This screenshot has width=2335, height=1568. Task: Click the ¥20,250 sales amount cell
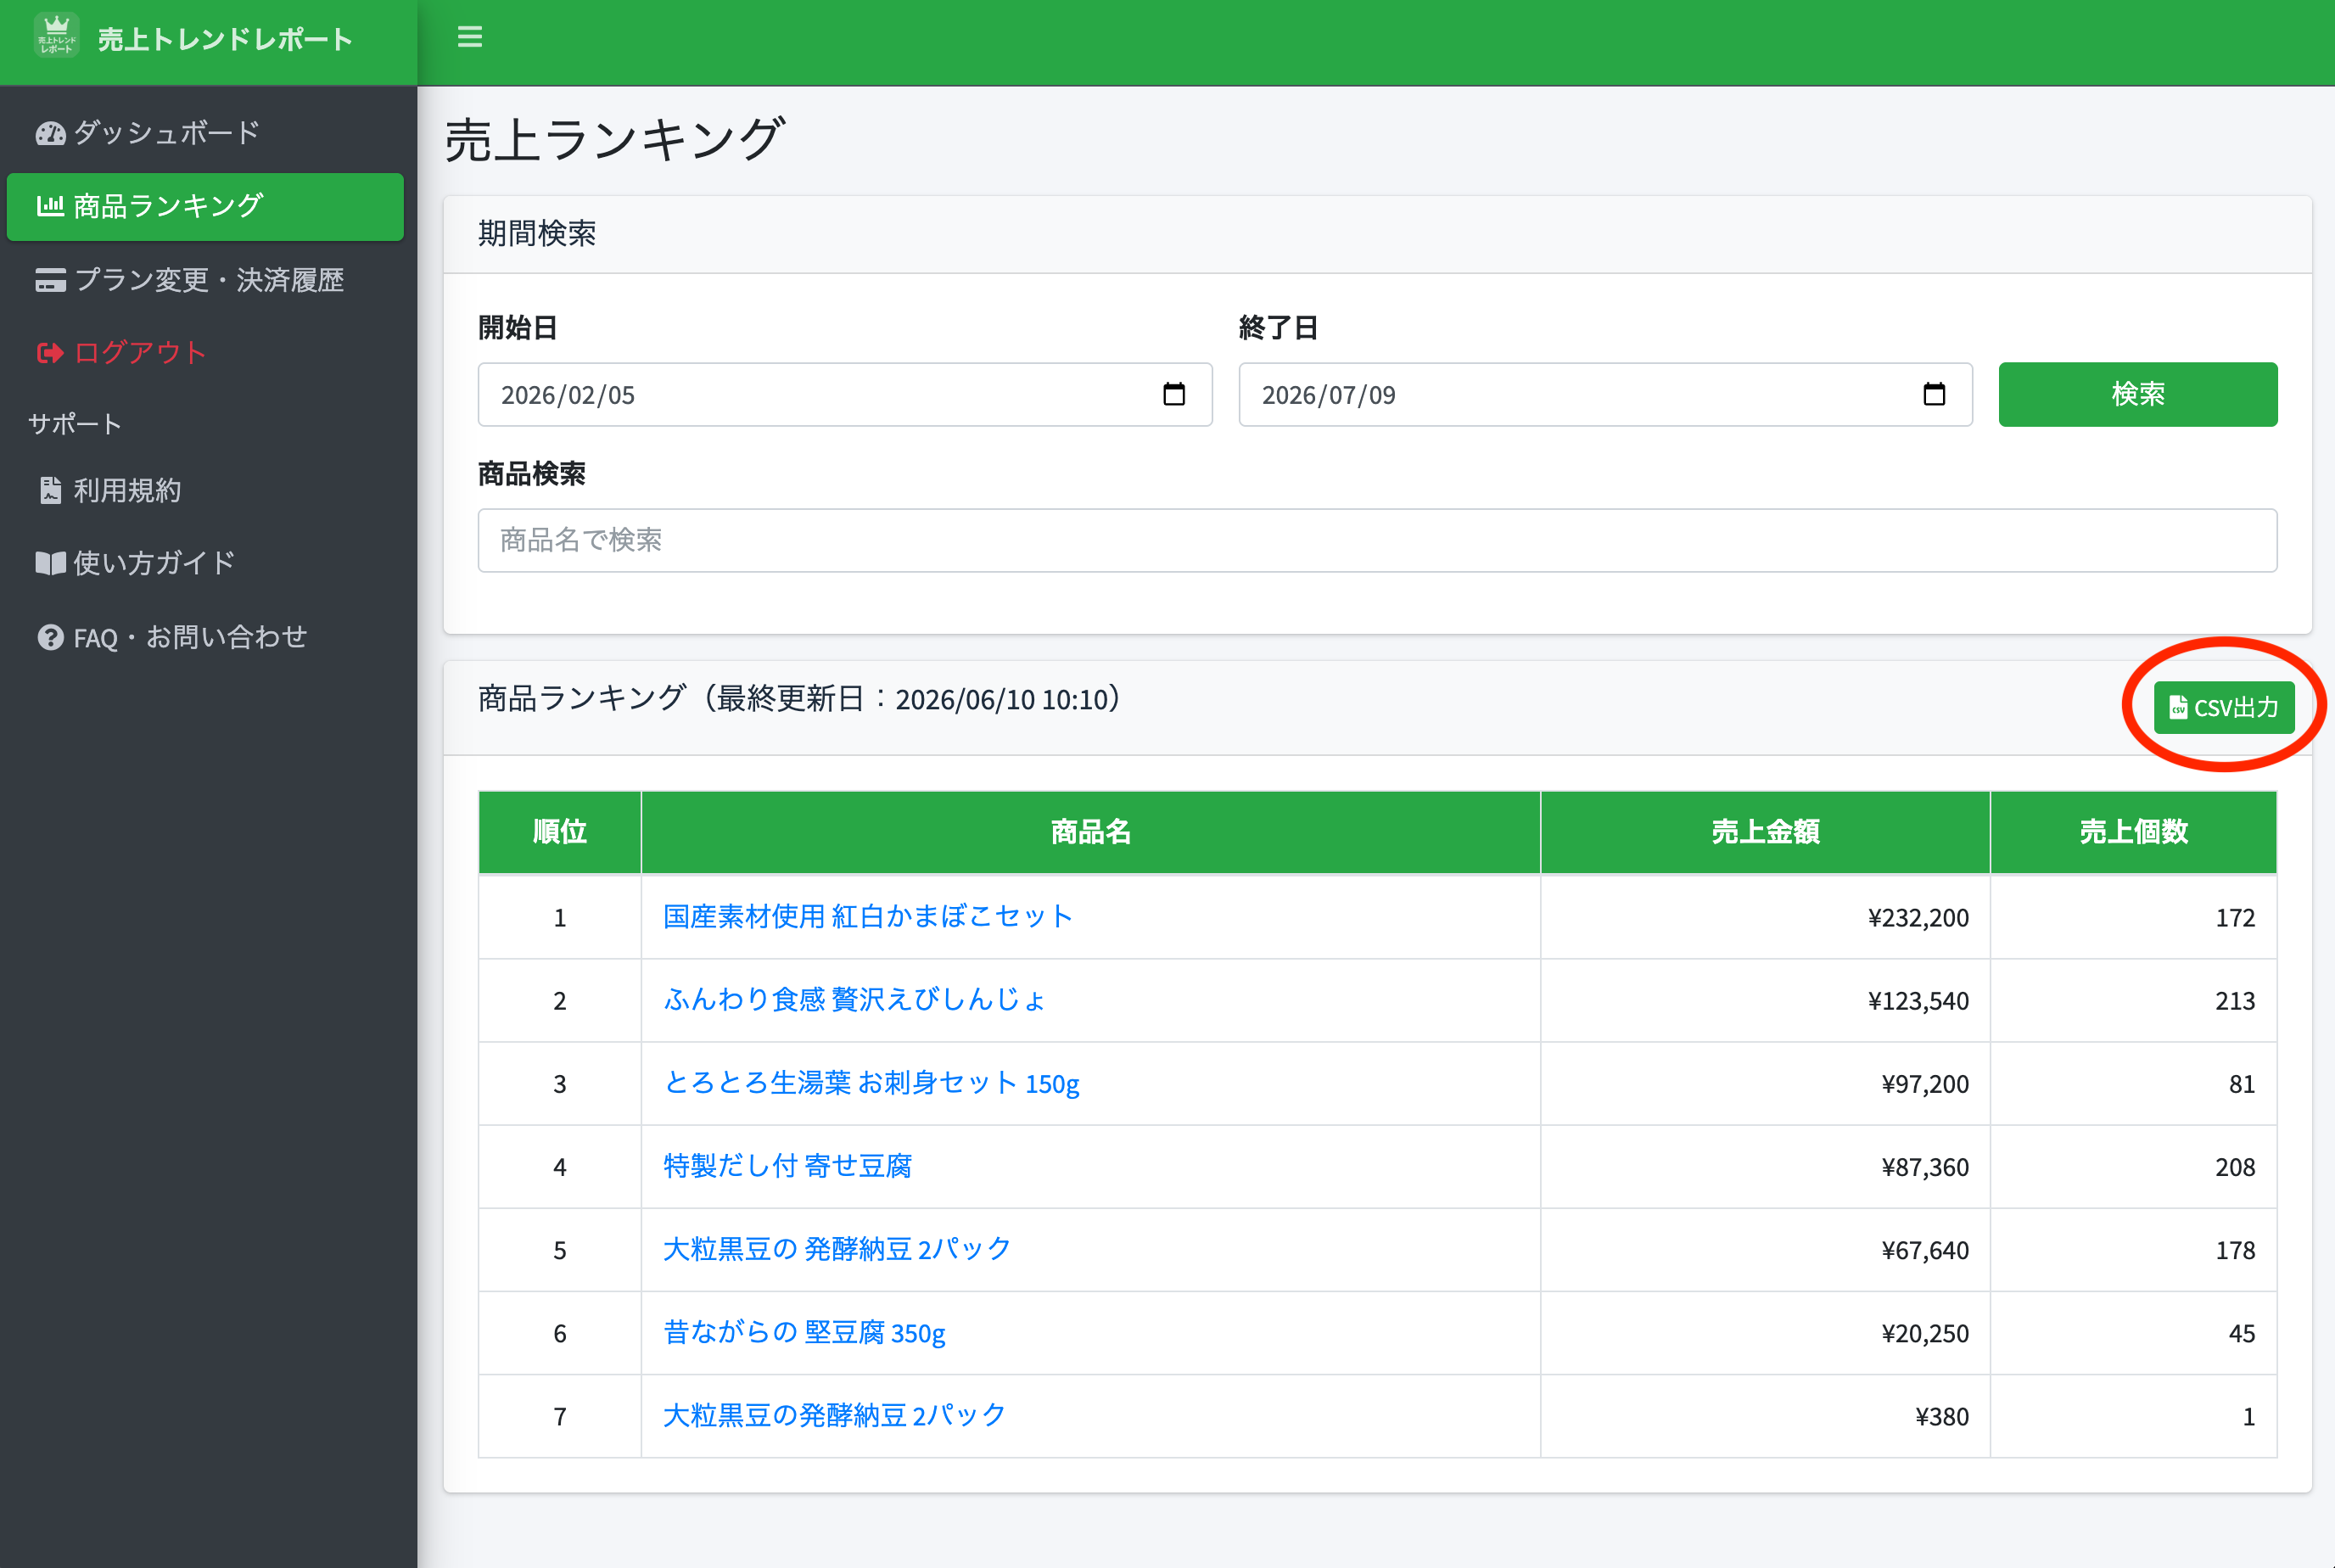1765,1333
